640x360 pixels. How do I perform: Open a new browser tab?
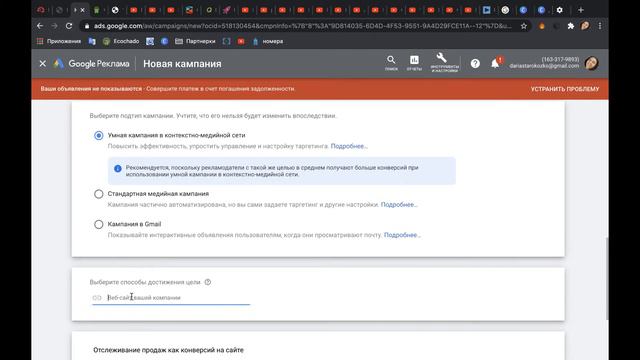581,10
